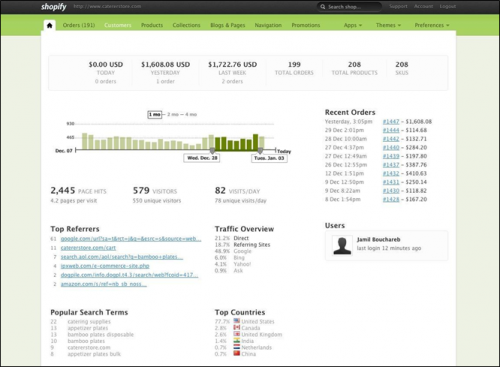Image resolution: width=500 pixels, height=367 pixels.
Task: Open the Account link
Action: coord(424,6)
